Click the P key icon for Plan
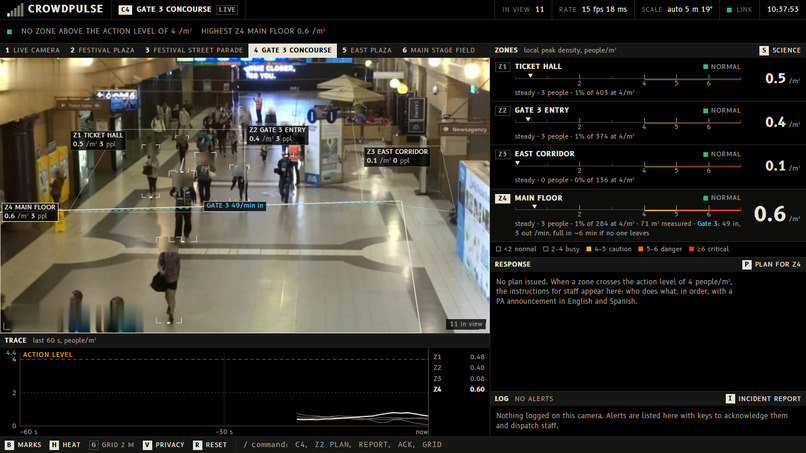806x453 pixels. [746, 264]
